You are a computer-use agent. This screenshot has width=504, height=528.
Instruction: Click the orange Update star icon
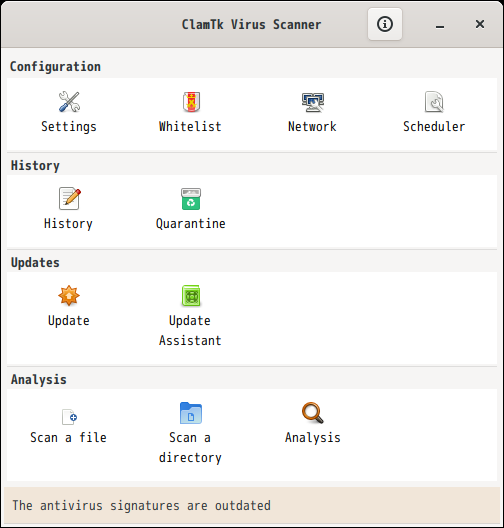click(69, 295)
